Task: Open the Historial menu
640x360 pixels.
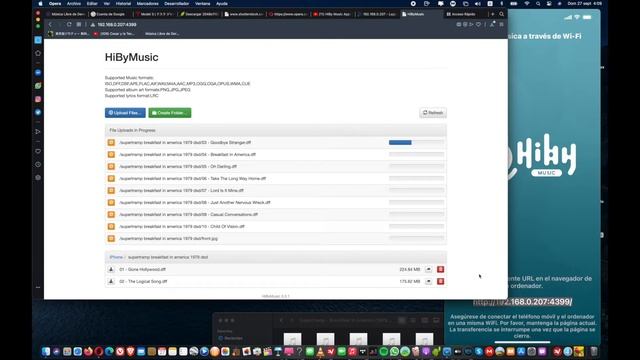Action: pyautogui.click(x=123, y=4)
